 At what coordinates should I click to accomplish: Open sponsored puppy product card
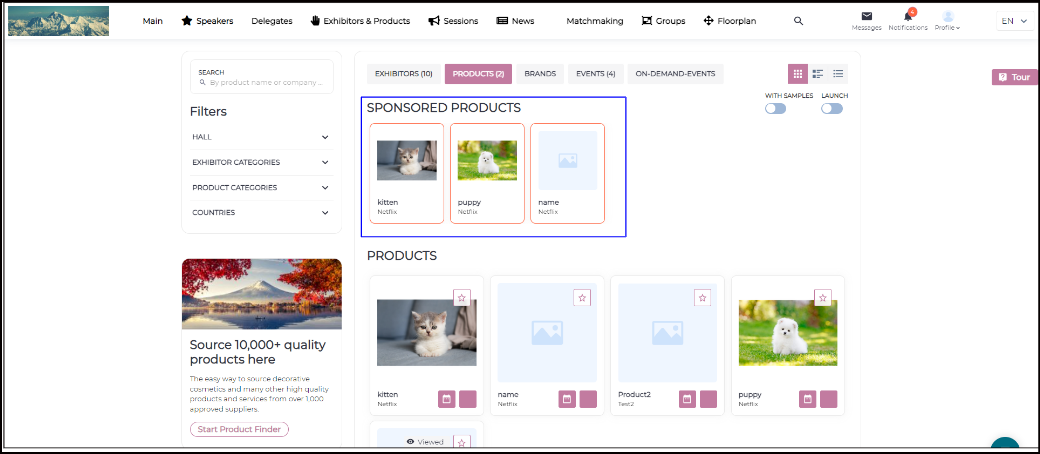[488, 173]
